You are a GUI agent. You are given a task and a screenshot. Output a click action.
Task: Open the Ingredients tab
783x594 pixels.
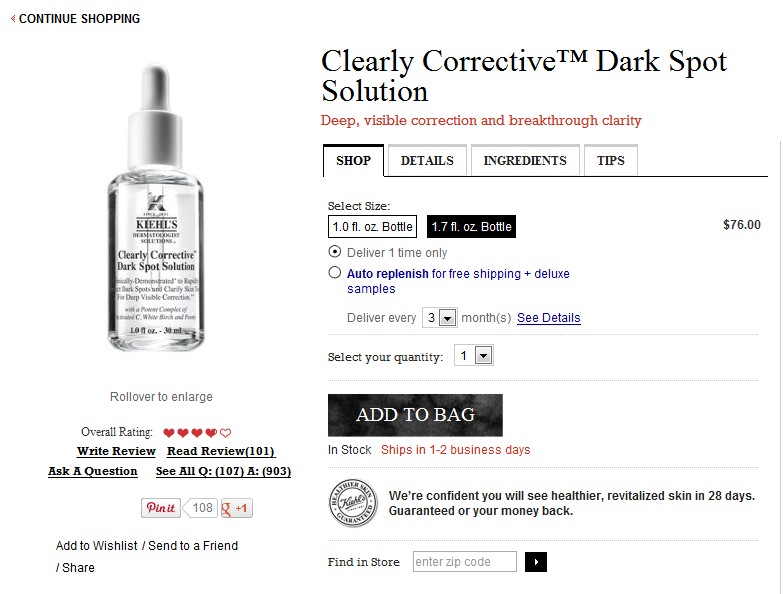coord(525,161)
